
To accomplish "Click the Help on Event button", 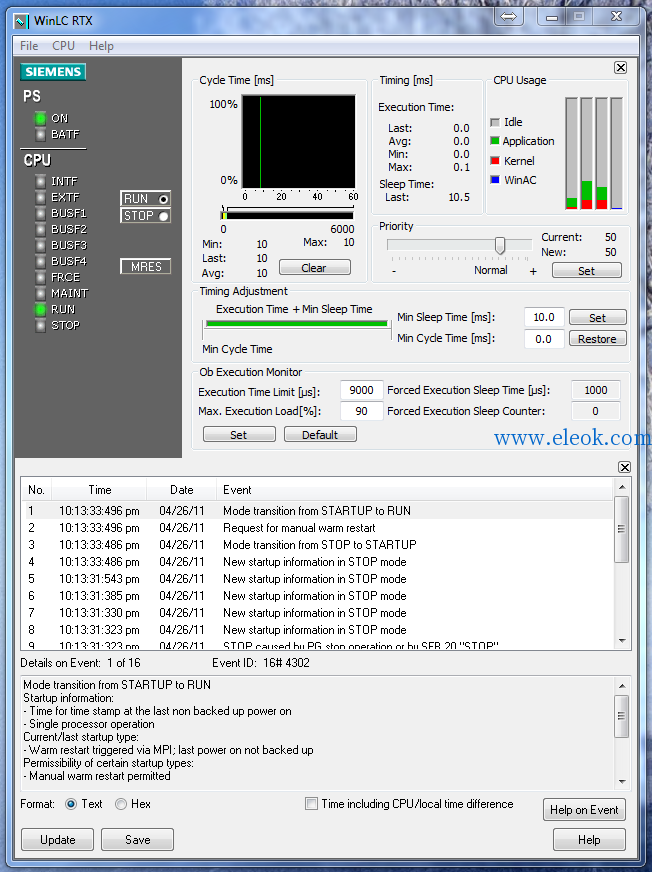I will coord(584,810).
